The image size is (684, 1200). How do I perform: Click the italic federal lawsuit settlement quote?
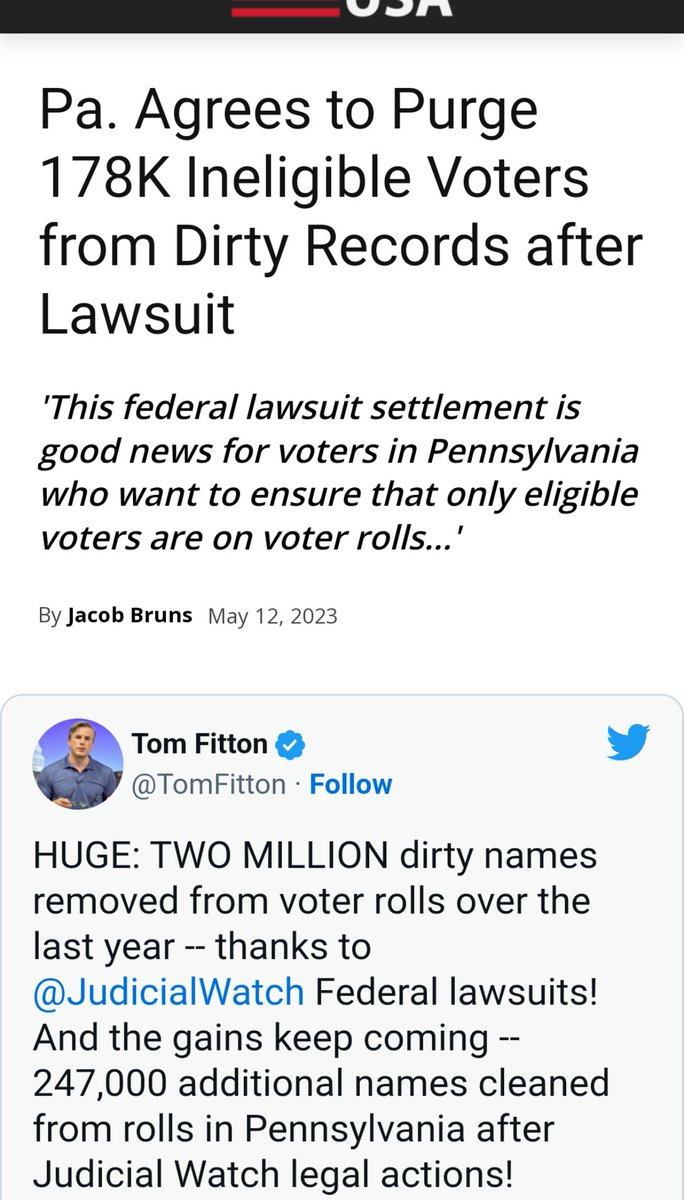338,472
